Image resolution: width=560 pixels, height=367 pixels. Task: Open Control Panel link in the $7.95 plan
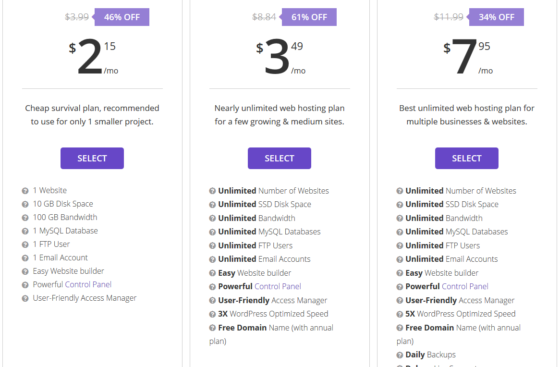(x=465, y=286)
